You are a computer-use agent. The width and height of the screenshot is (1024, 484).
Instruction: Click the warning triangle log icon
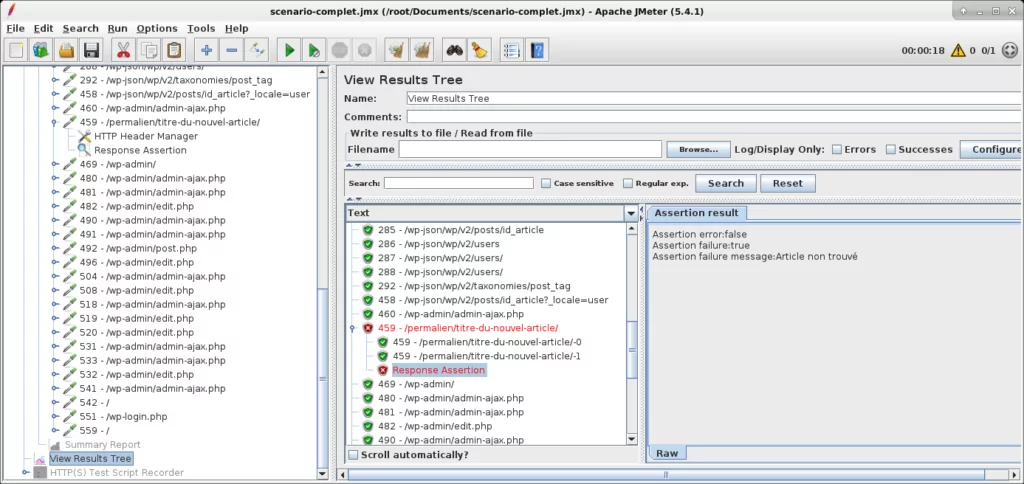(x=957, y=50)
